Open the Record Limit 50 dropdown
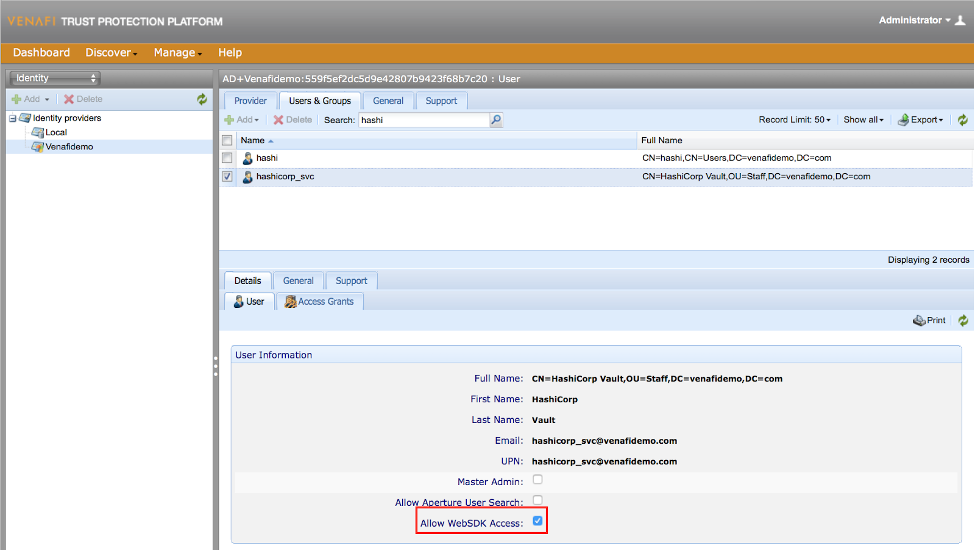This screenshot has width=974, height=550. click(794, 120)
